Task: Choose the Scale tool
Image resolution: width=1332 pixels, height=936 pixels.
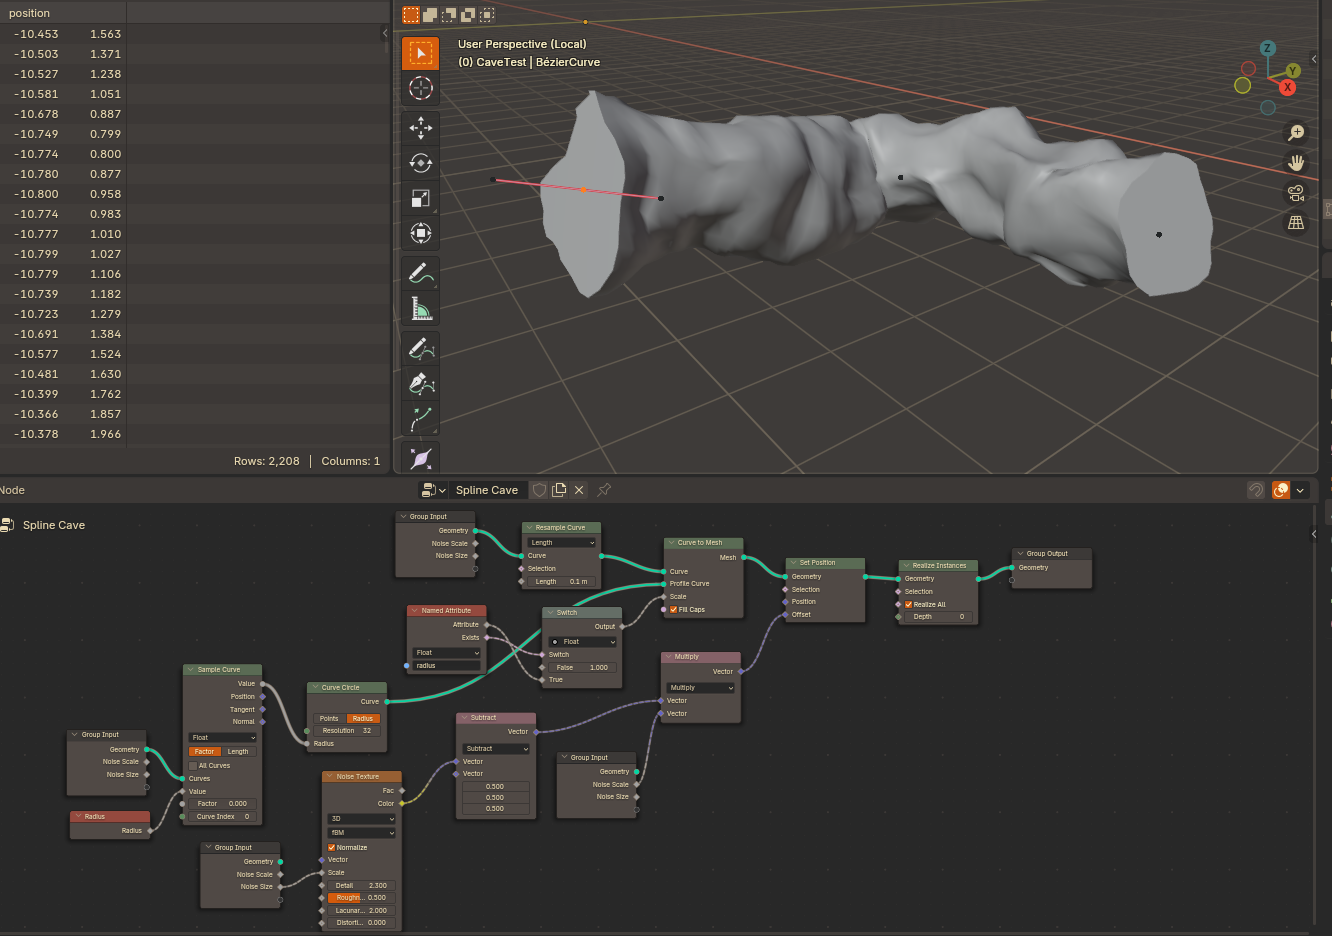Action: 421,198
